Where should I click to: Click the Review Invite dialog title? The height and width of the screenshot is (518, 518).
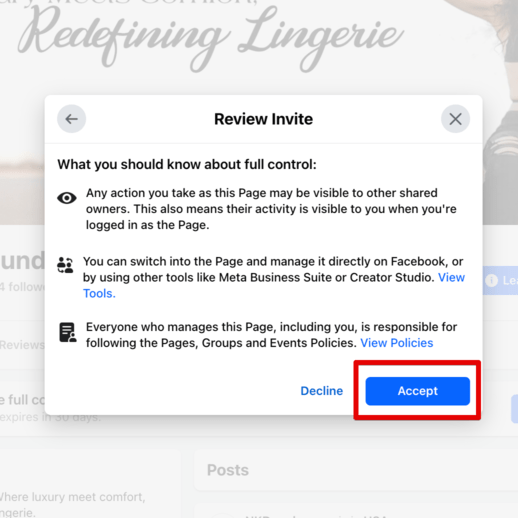263,119
